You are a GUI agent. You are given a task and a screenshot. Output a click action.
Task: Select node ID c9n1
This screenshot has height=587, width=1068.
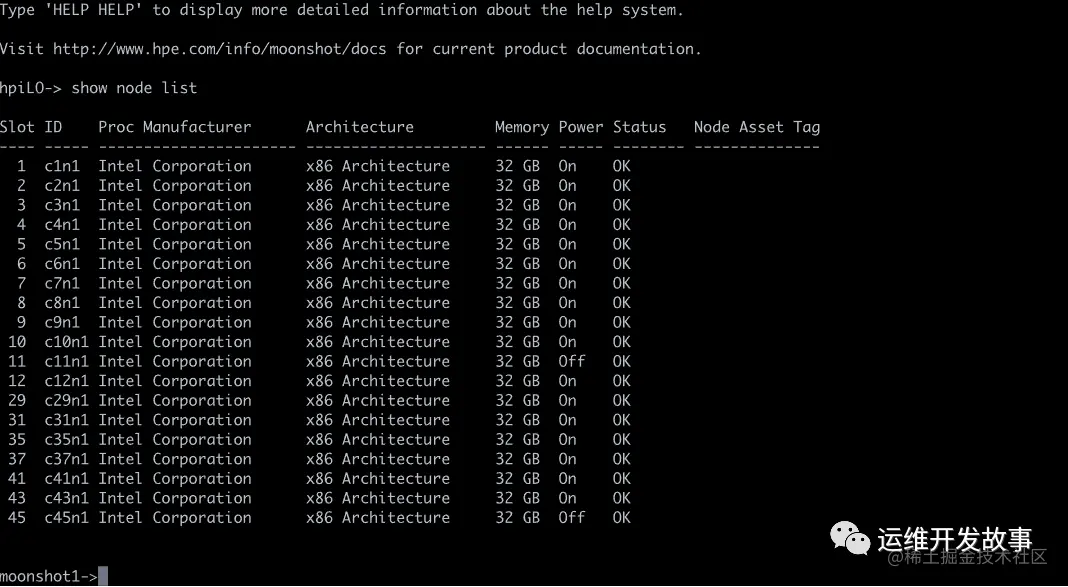pos(62,323)
